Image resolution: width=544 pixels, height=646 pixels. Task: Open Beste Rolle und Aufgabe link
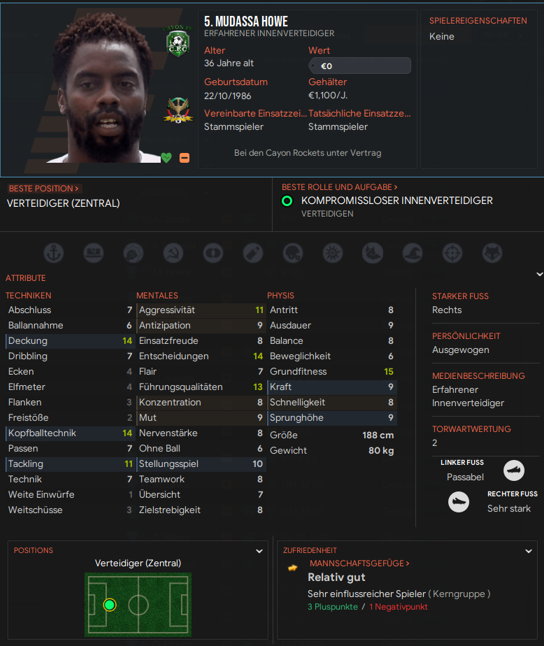point(340,187)
